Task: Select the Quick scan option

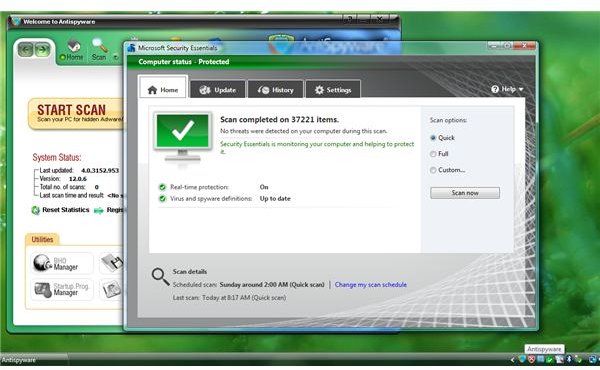Action: pyautogui.click(x=433, y=138)
